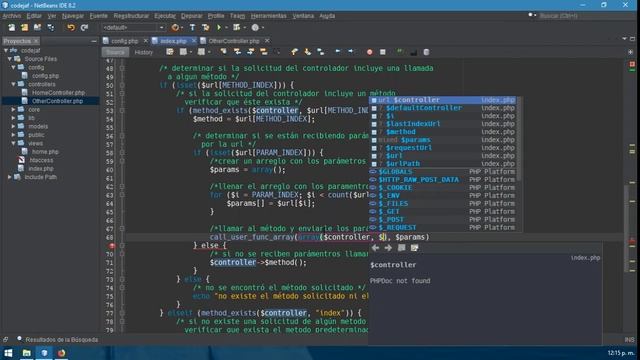The height and width of the screenshot is (360, 640).
Task: Click the Redo arrow icon
Action: coord(84,27)
